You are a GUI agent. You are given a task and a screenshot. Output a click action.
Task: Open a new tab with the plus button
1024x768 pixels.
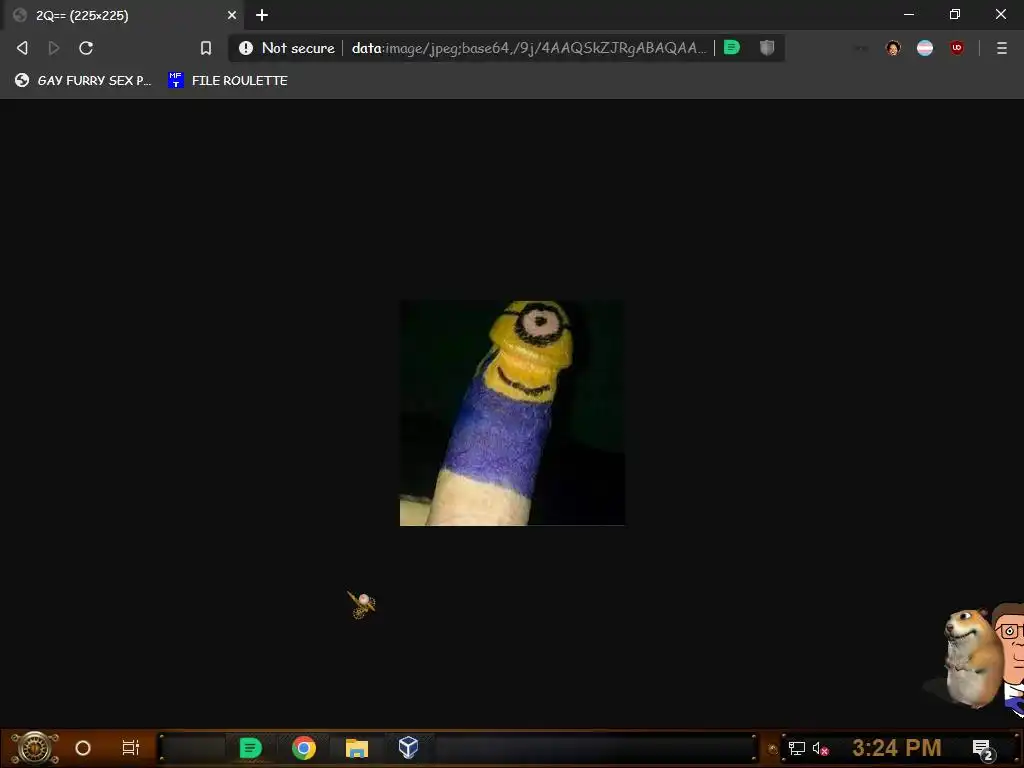(x=262, y=15)
